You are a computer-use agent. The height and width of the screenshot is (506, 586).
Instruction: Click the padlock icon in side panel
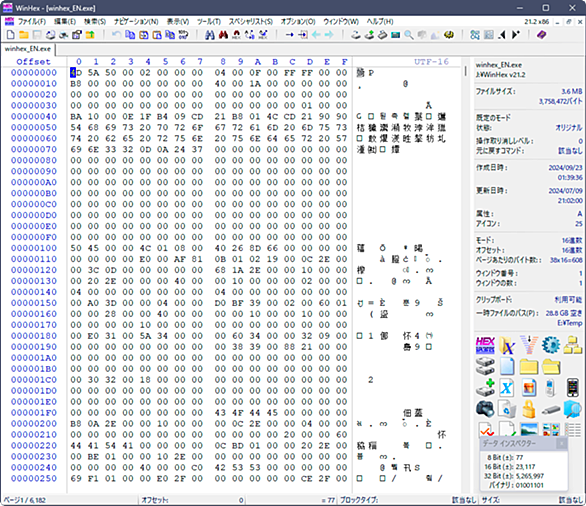point(529,409)
